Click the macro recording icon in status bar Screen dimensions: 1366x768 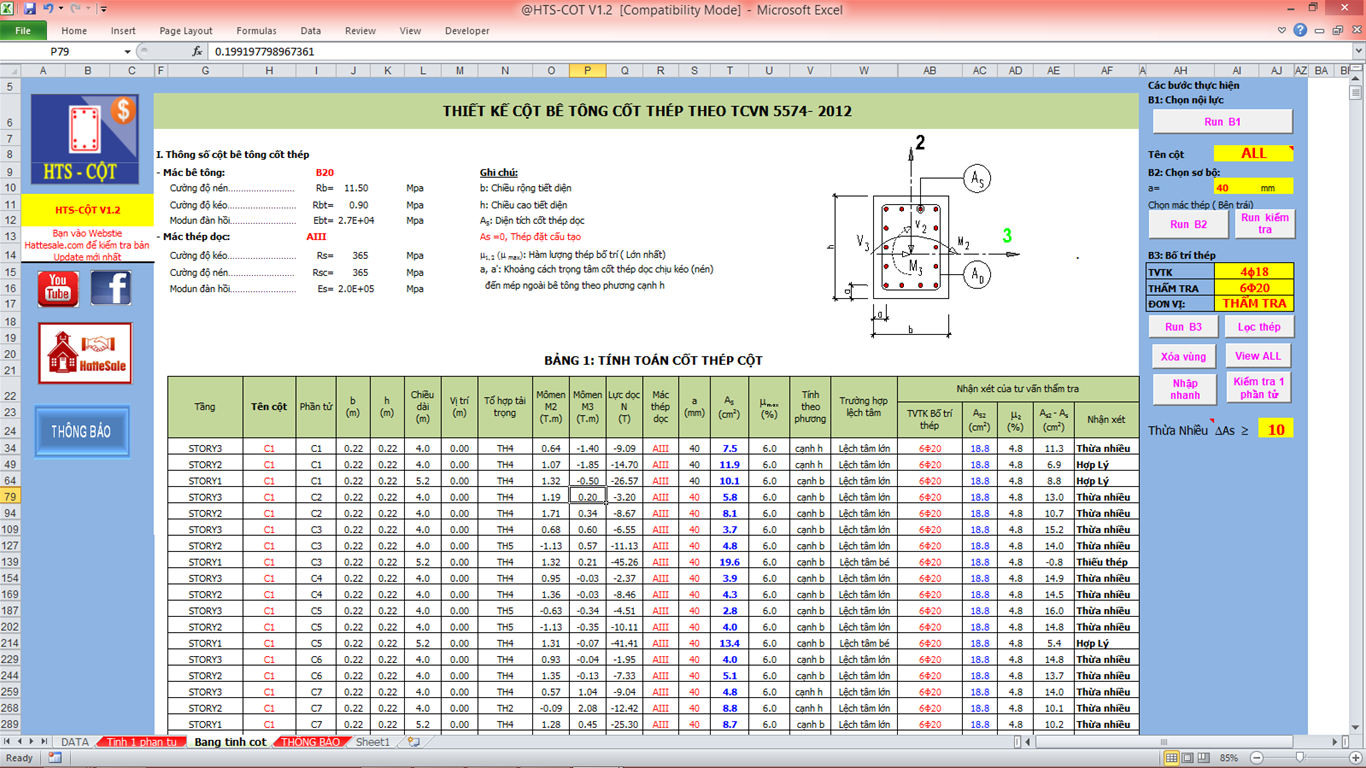click(55, 758)
